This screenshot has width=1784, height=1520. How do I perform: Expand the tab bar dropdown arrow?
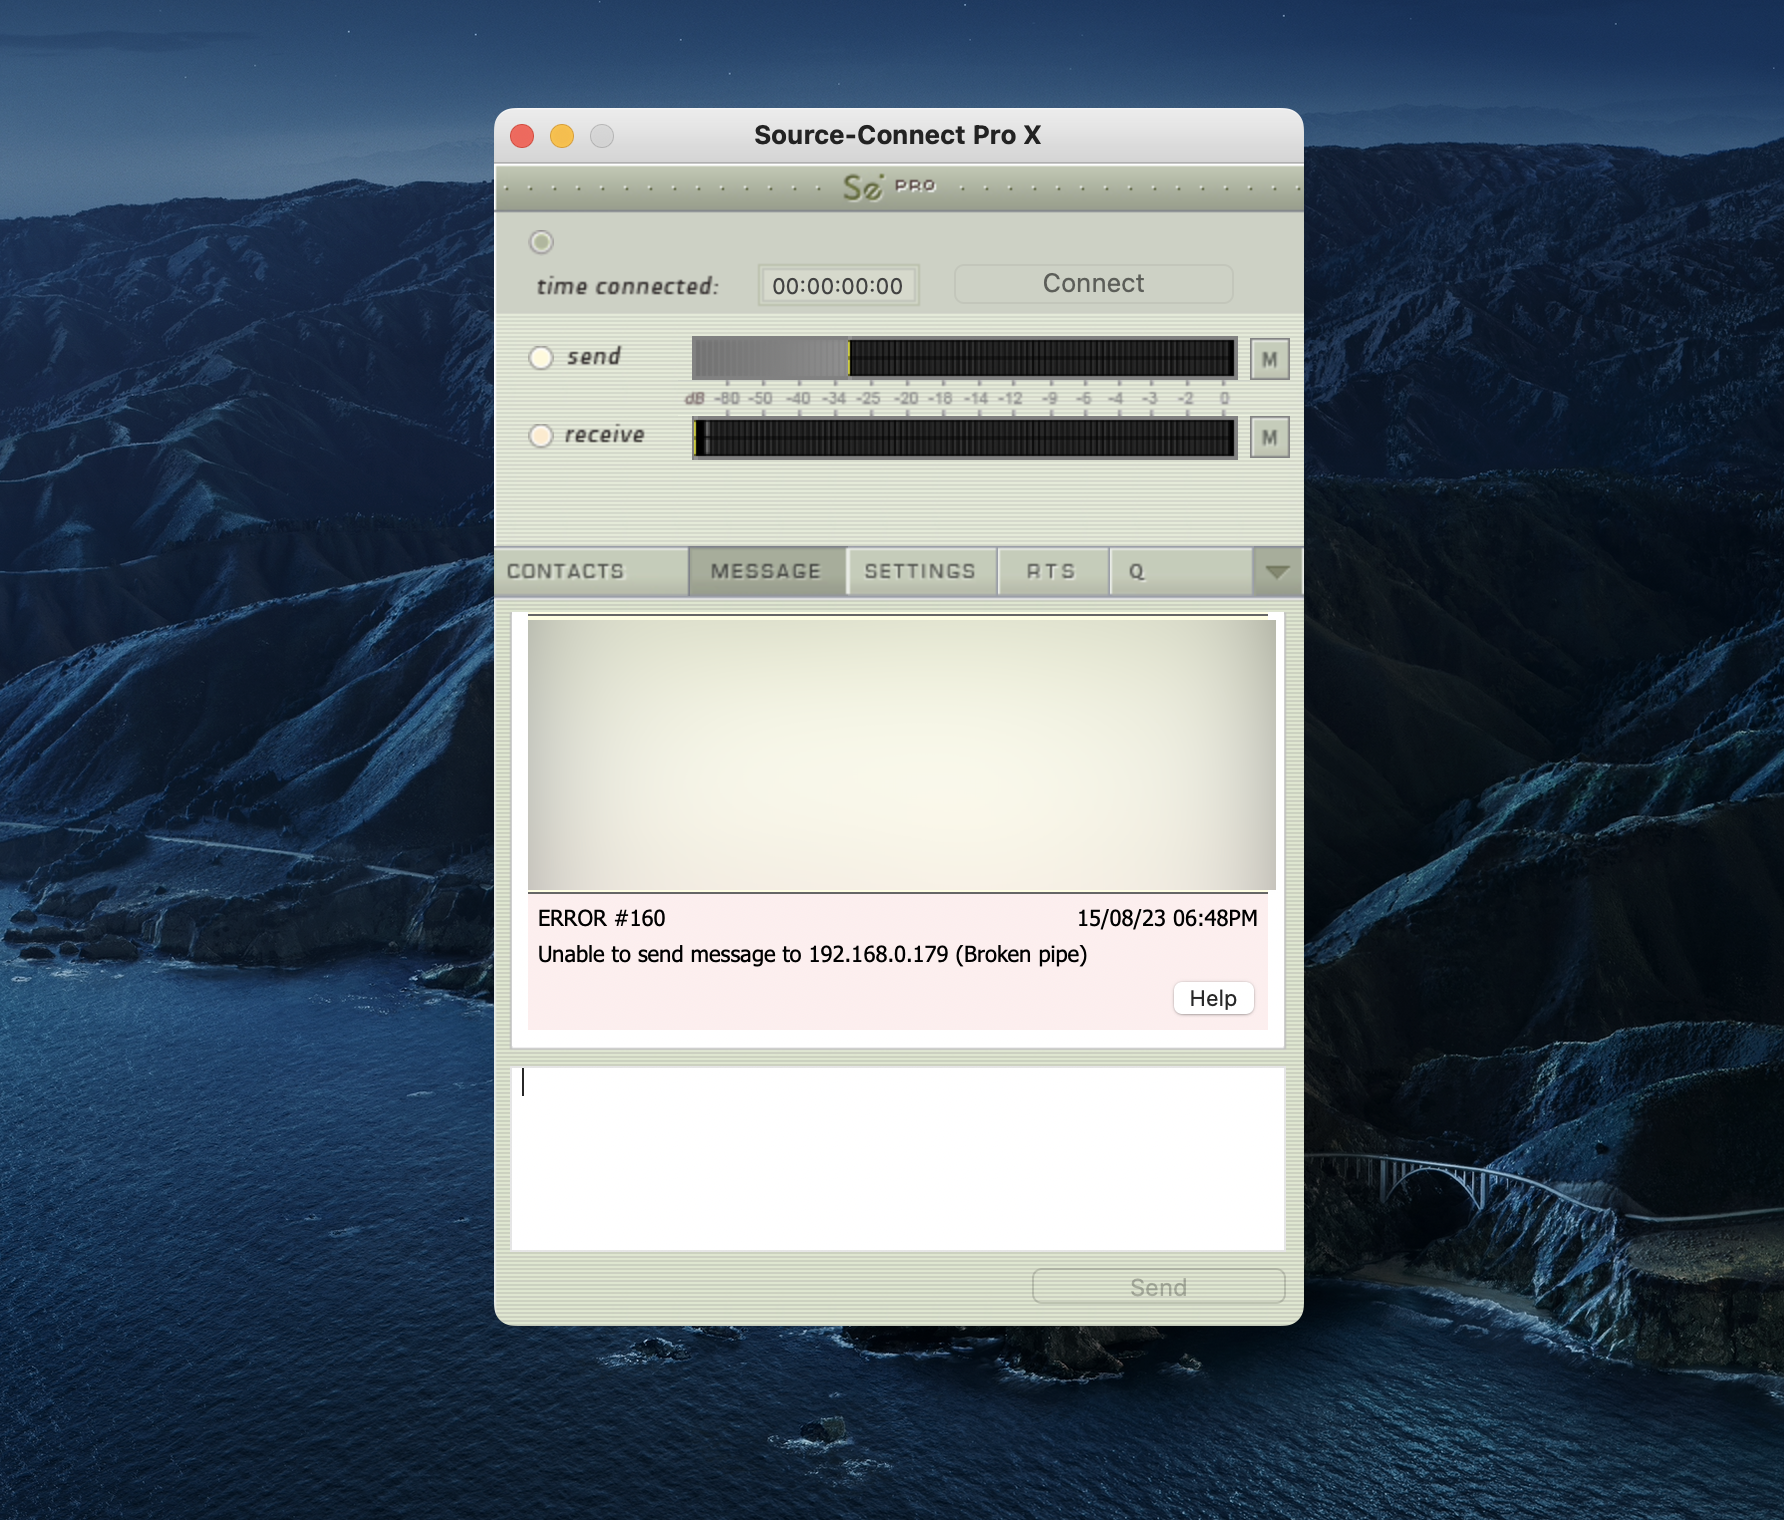click(x=1277, y=571)
